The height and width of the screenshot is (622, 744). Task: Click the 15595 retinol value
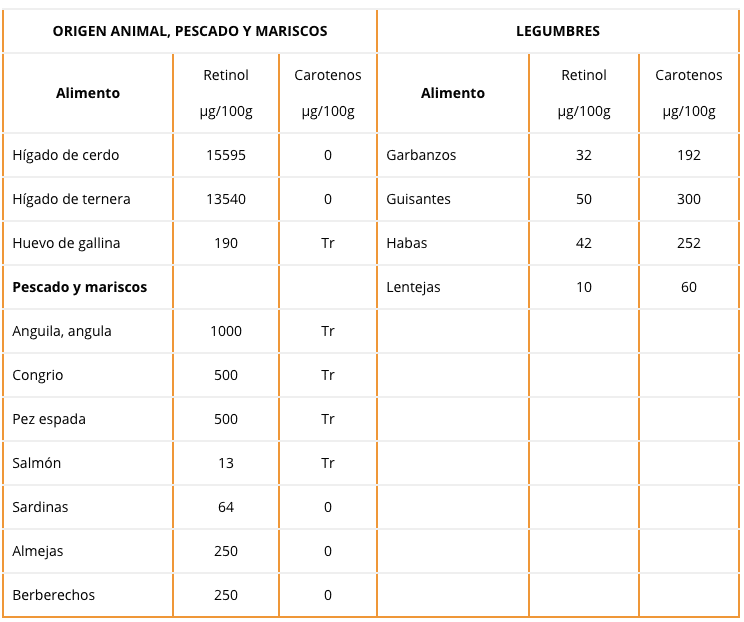coord(226,155)
